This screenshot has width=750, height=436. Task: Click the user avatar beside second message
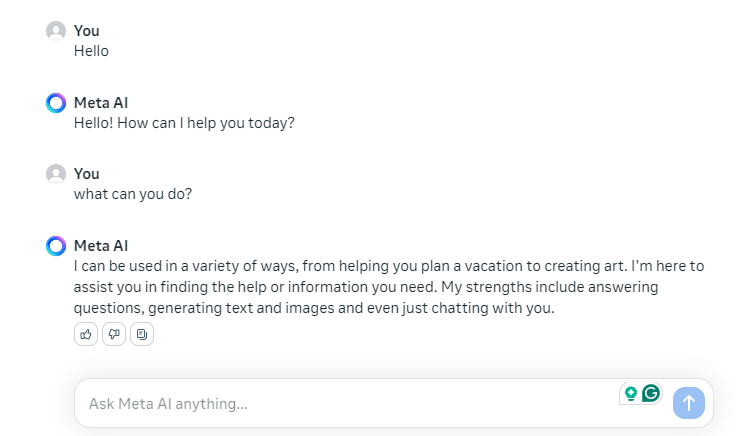[x=56, y=174]
